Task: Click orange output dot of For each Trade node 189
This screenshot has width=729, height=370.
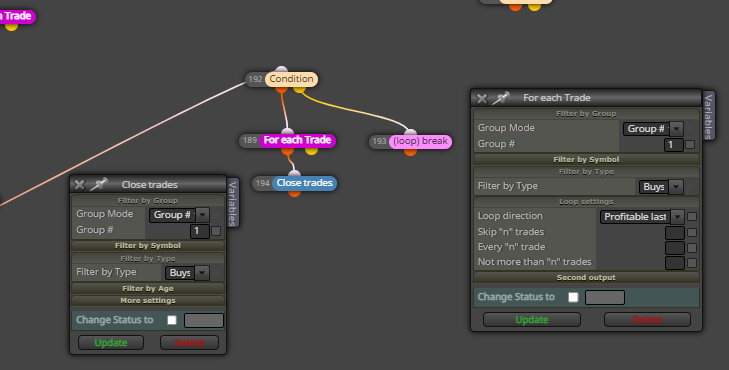Action: [x=287, y=150]
